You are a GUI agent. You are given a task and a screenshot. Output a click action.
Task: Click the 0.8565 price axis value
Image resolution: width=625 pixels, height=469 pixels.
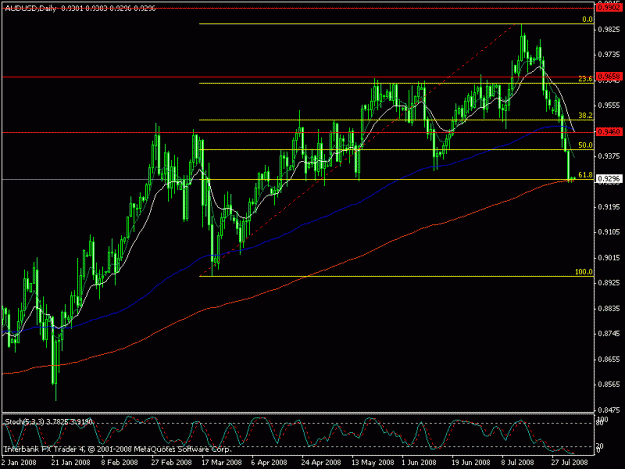[x=609, y=385]
